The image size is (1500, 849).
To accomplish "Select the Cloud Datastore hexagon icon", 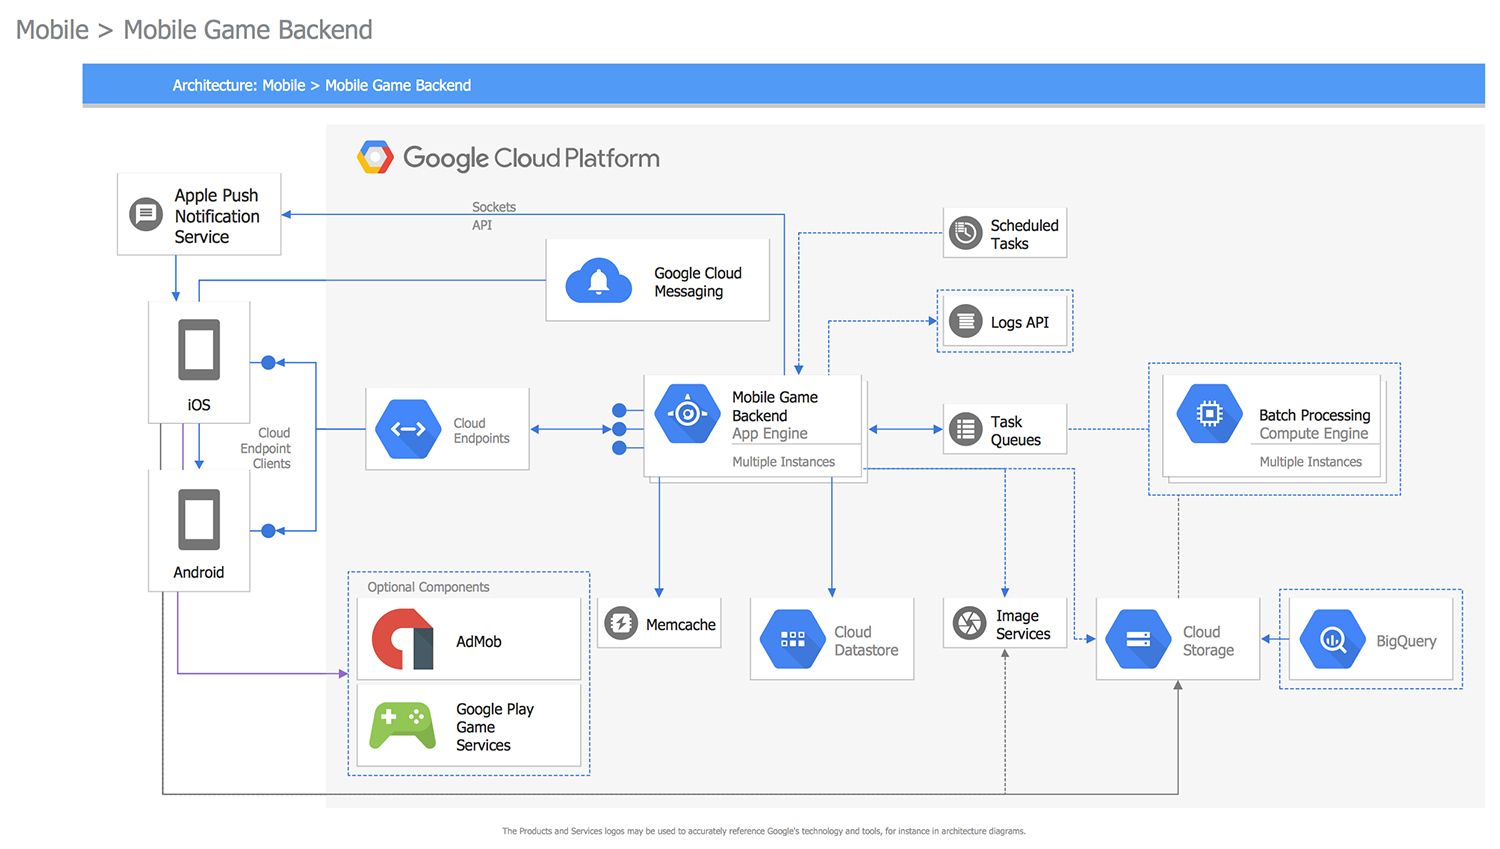I will pos(793,639).
